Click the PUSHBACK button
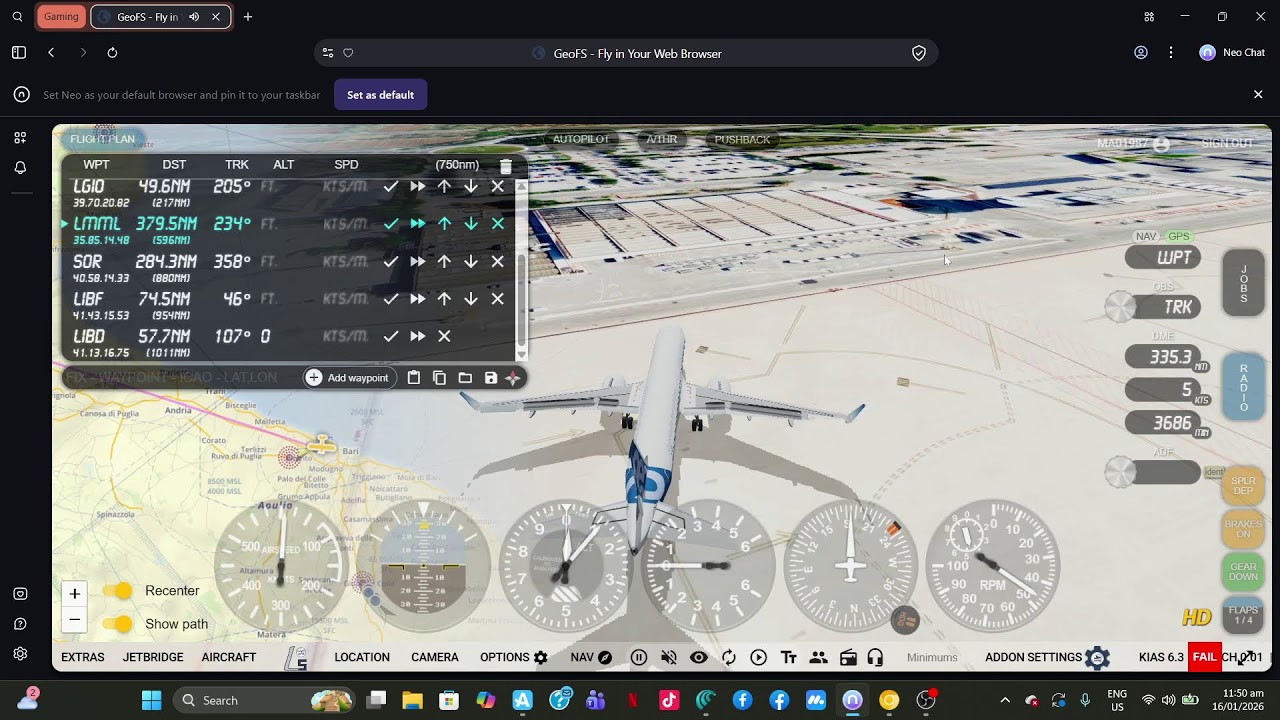 click(x=742, y=140)
